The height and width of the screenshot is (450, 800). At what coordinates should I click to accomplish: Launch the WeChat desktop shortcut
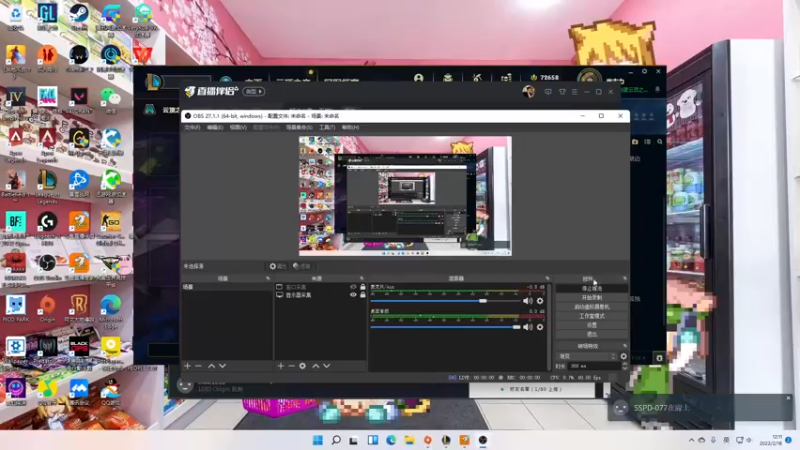click(x=111, y=98)
